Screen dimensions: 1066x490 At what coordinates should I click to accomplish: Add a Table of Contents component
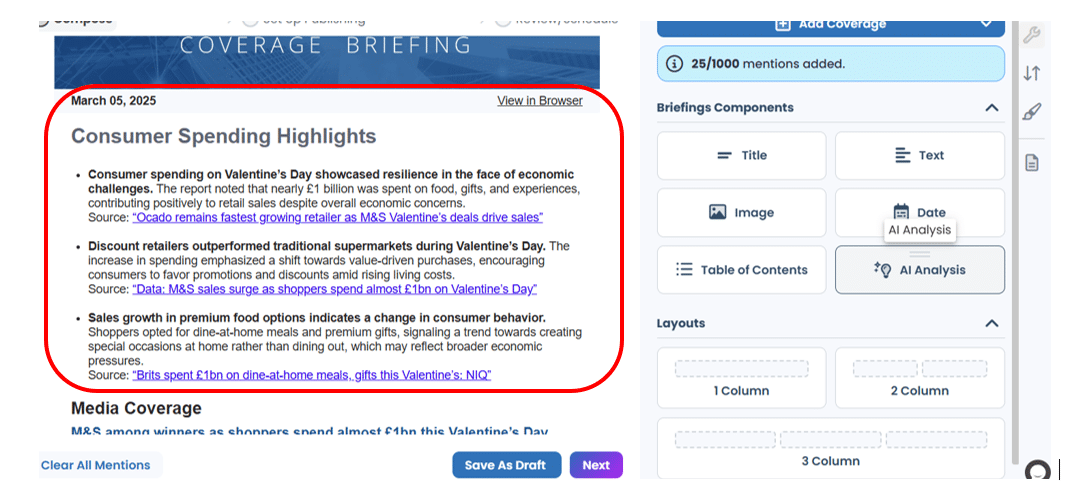point(741,270)
